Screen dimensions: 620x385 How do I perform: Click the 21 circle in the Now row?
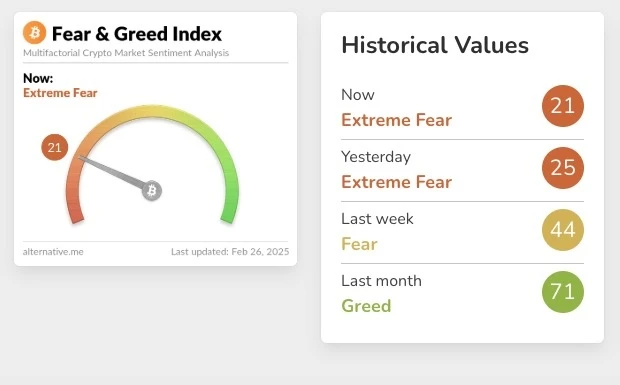[x=563, y=106]
